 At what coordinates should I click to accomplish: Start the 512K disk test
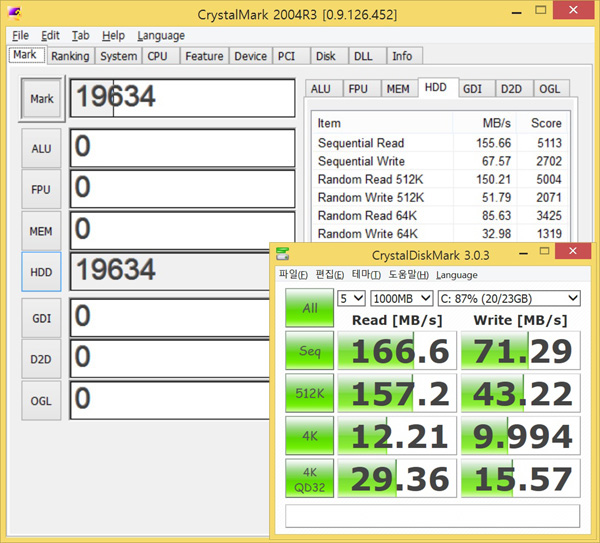click(x=310, y=393)
